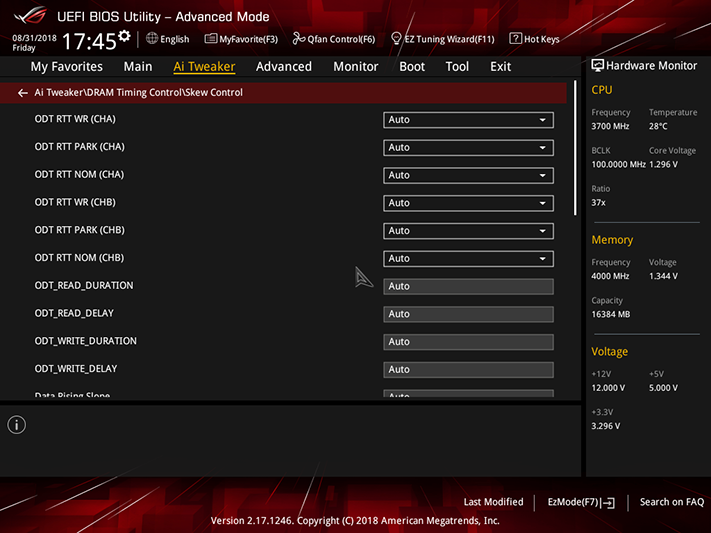711x533 pixels.
Task: Click the Qfan Control fan icon
Action: (298, 39)
